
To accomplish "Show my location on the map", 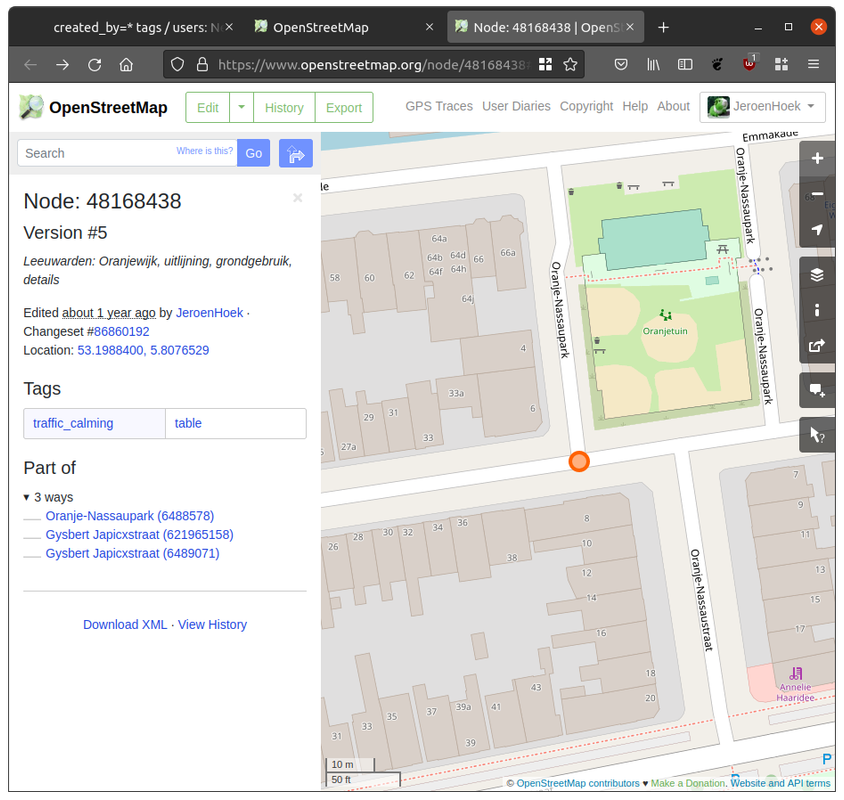I will tap(817, 230).
